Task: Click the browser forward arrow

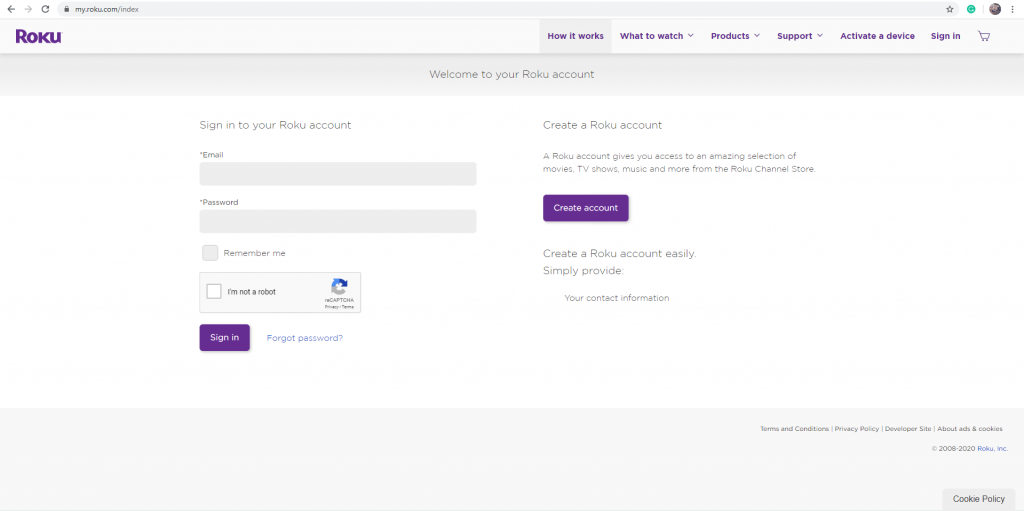Action: 28,9
